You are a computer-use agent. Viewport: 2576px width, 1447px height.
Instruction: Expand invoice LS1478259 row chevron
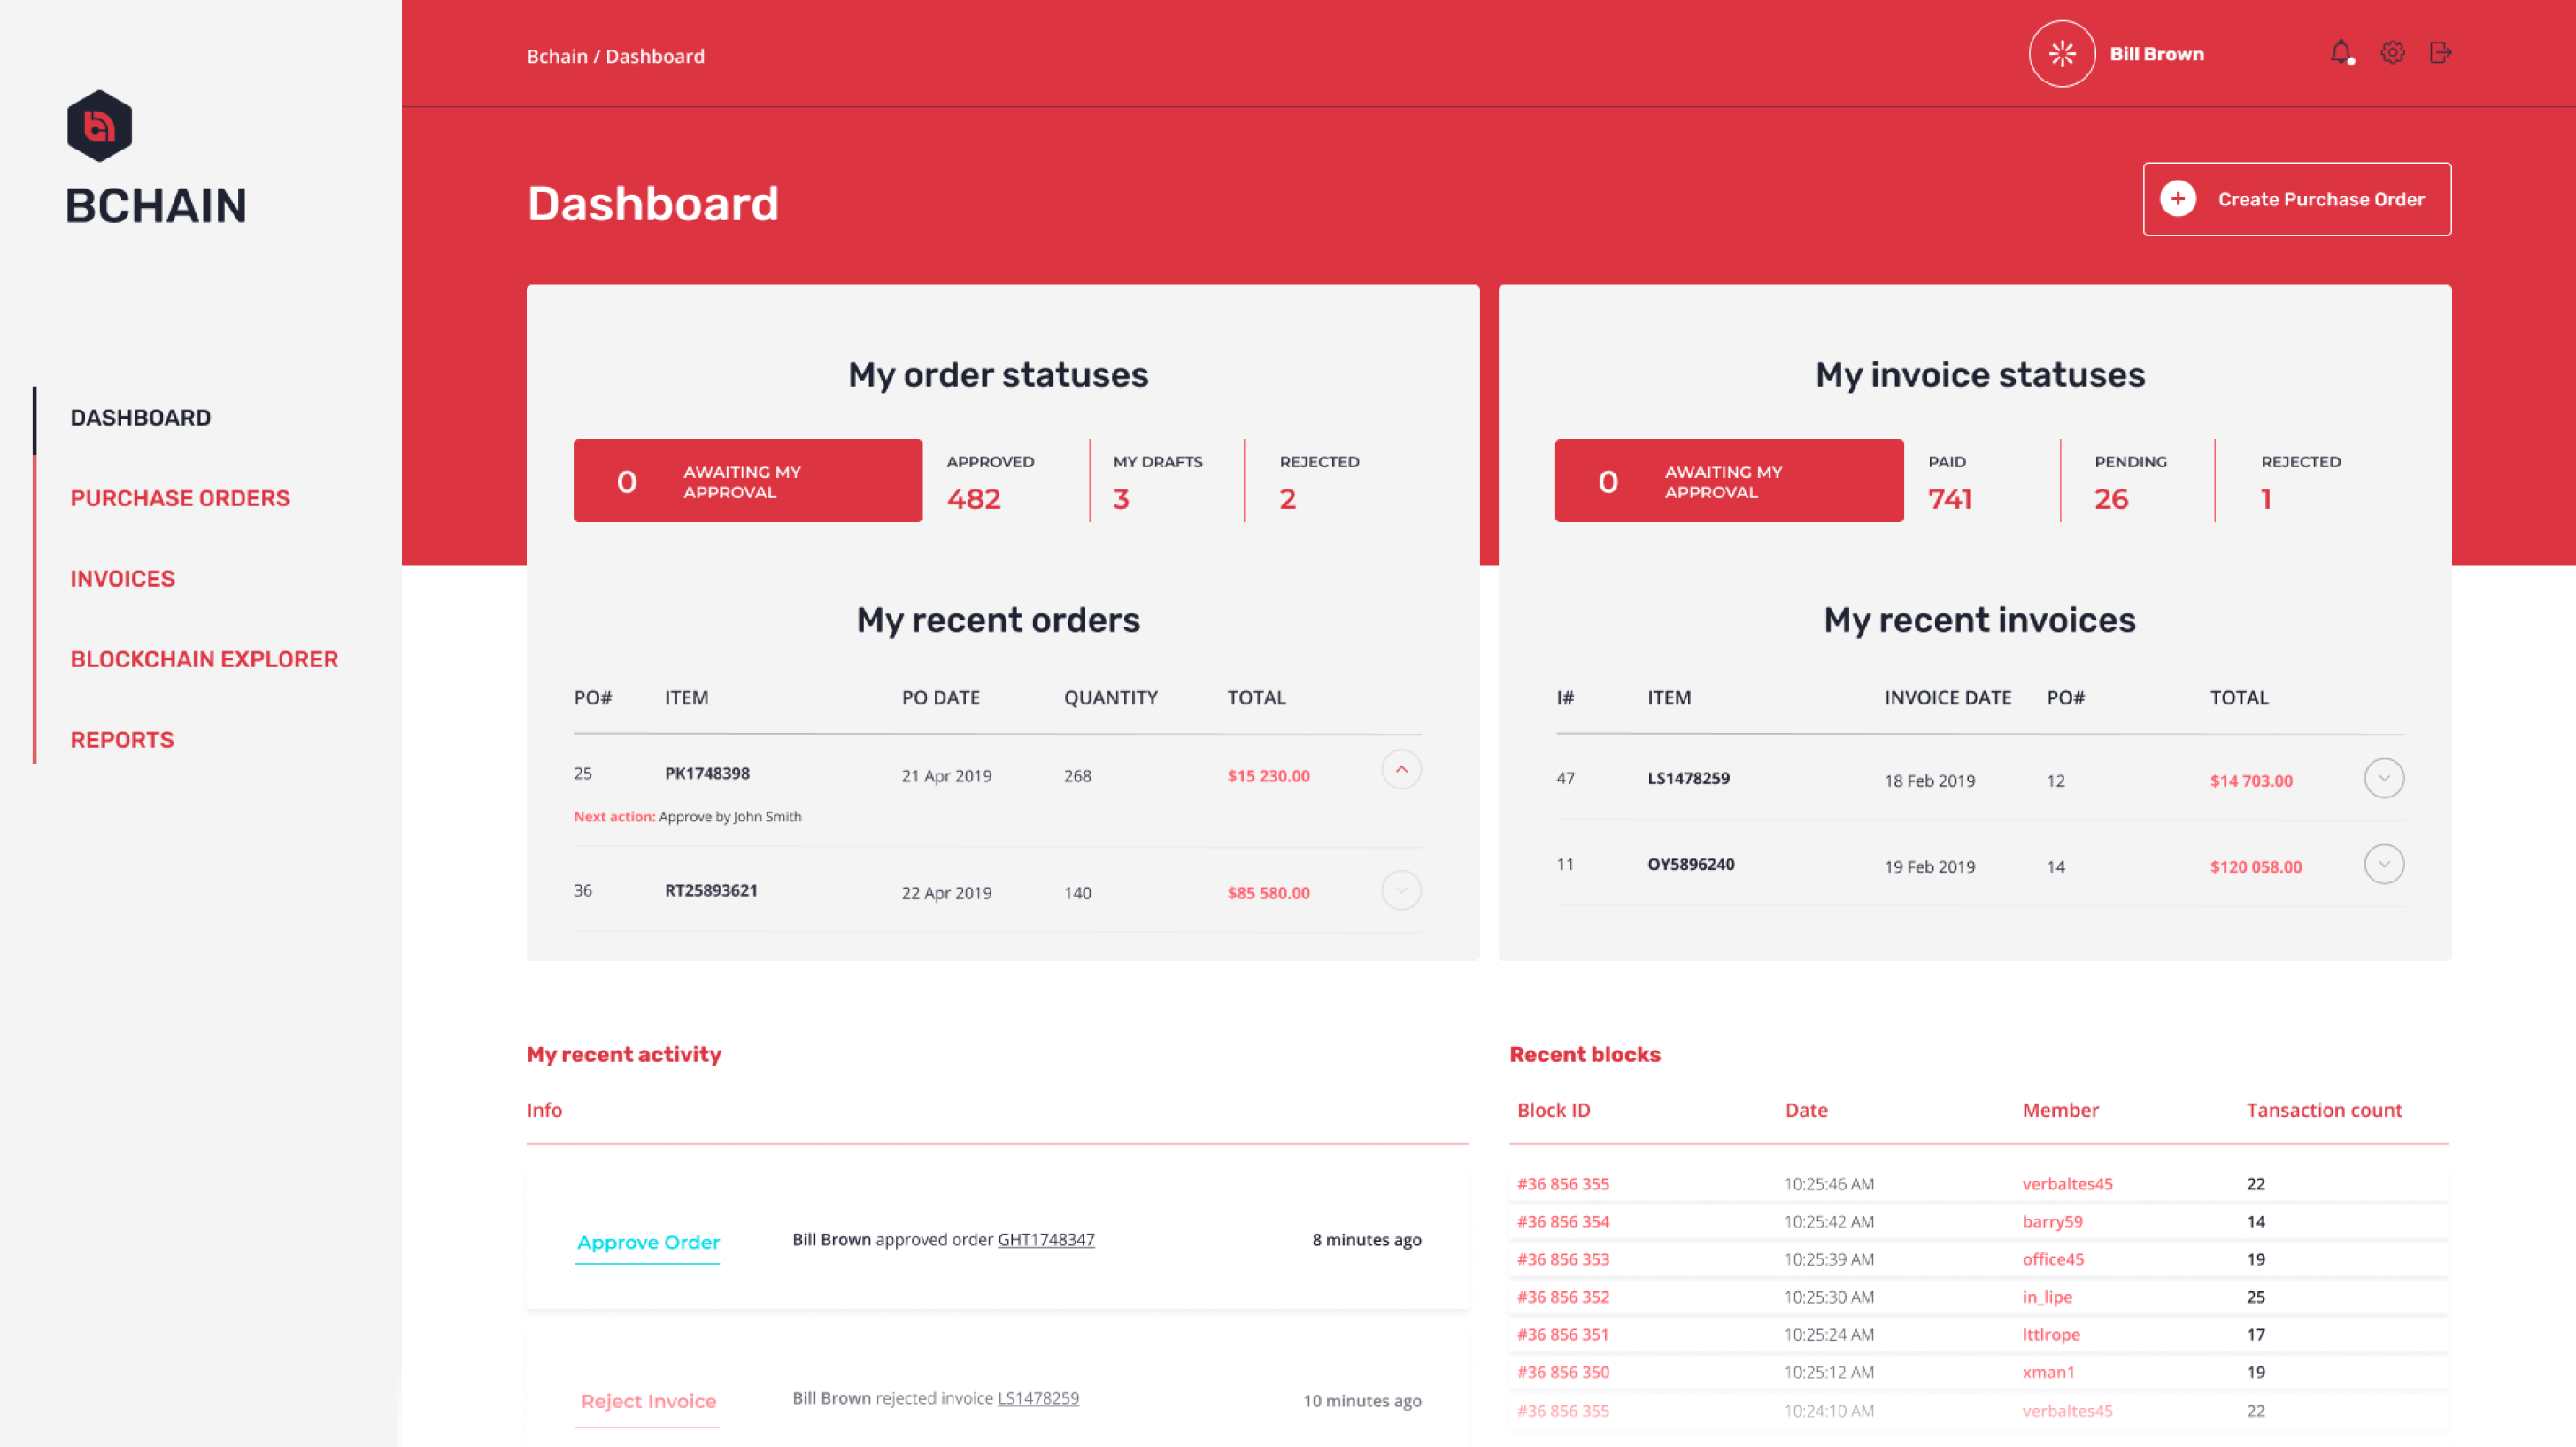(x=2383, y=778)
